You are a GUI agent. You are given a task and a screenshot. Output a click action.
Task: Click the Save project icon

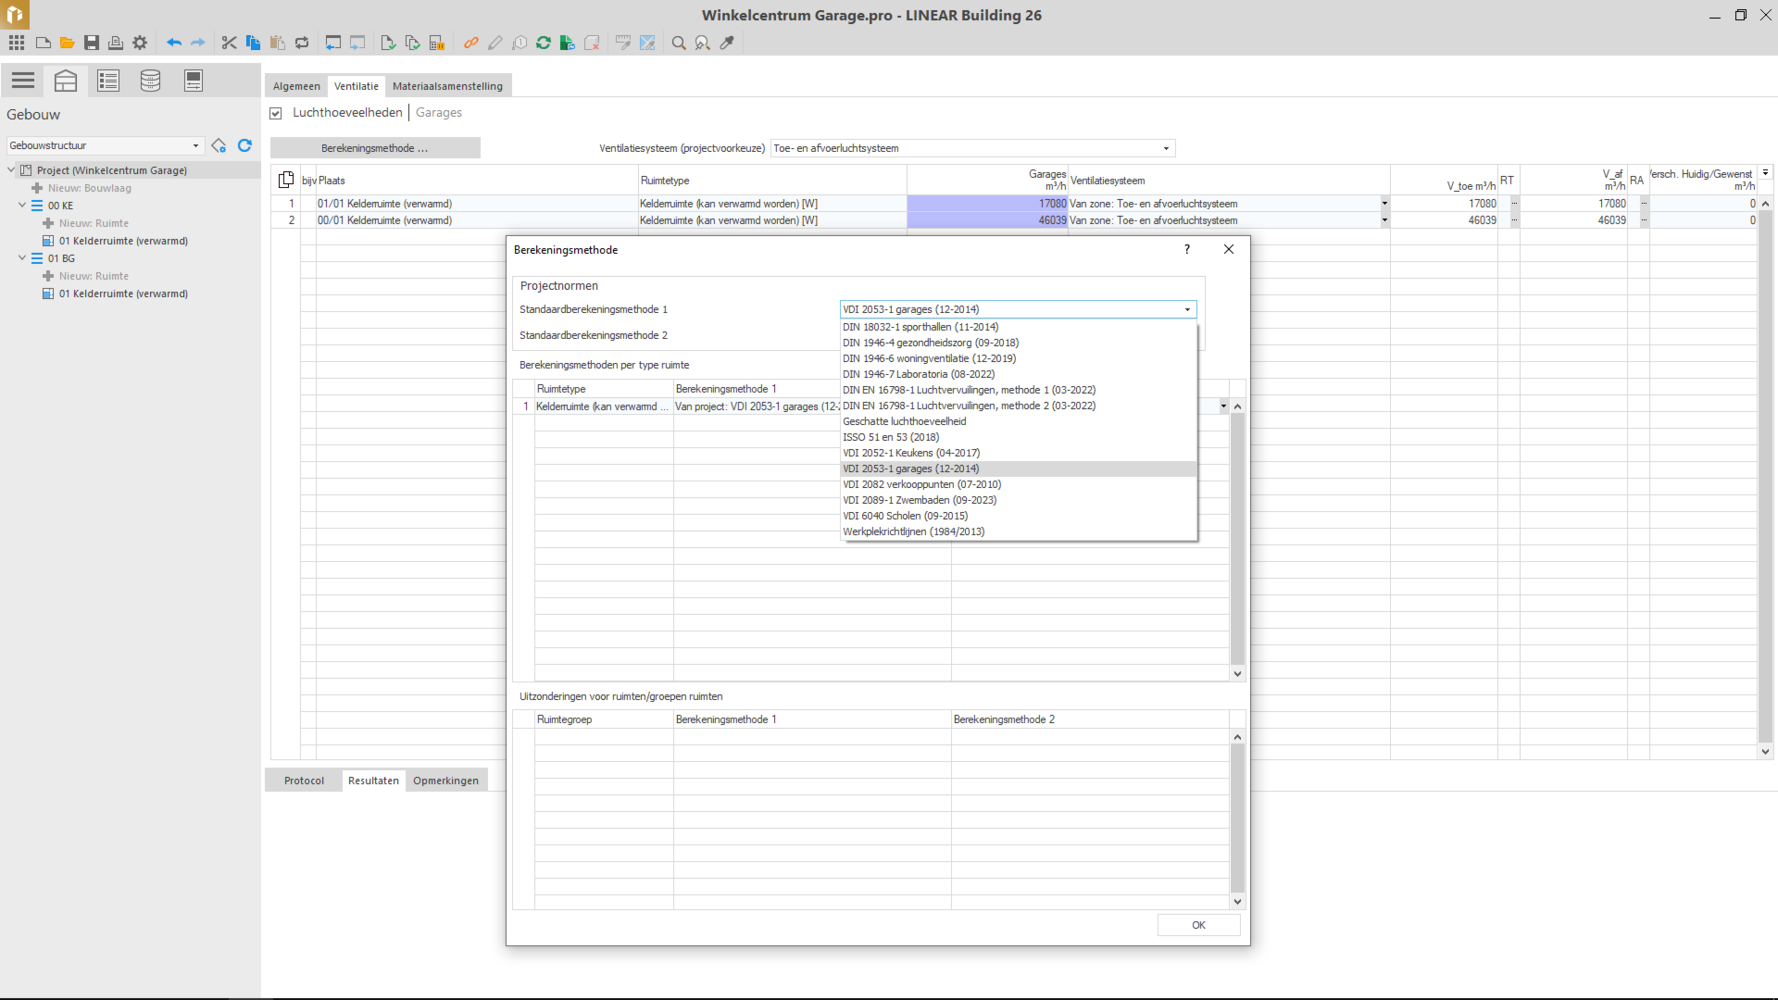[x=91, y=43]
